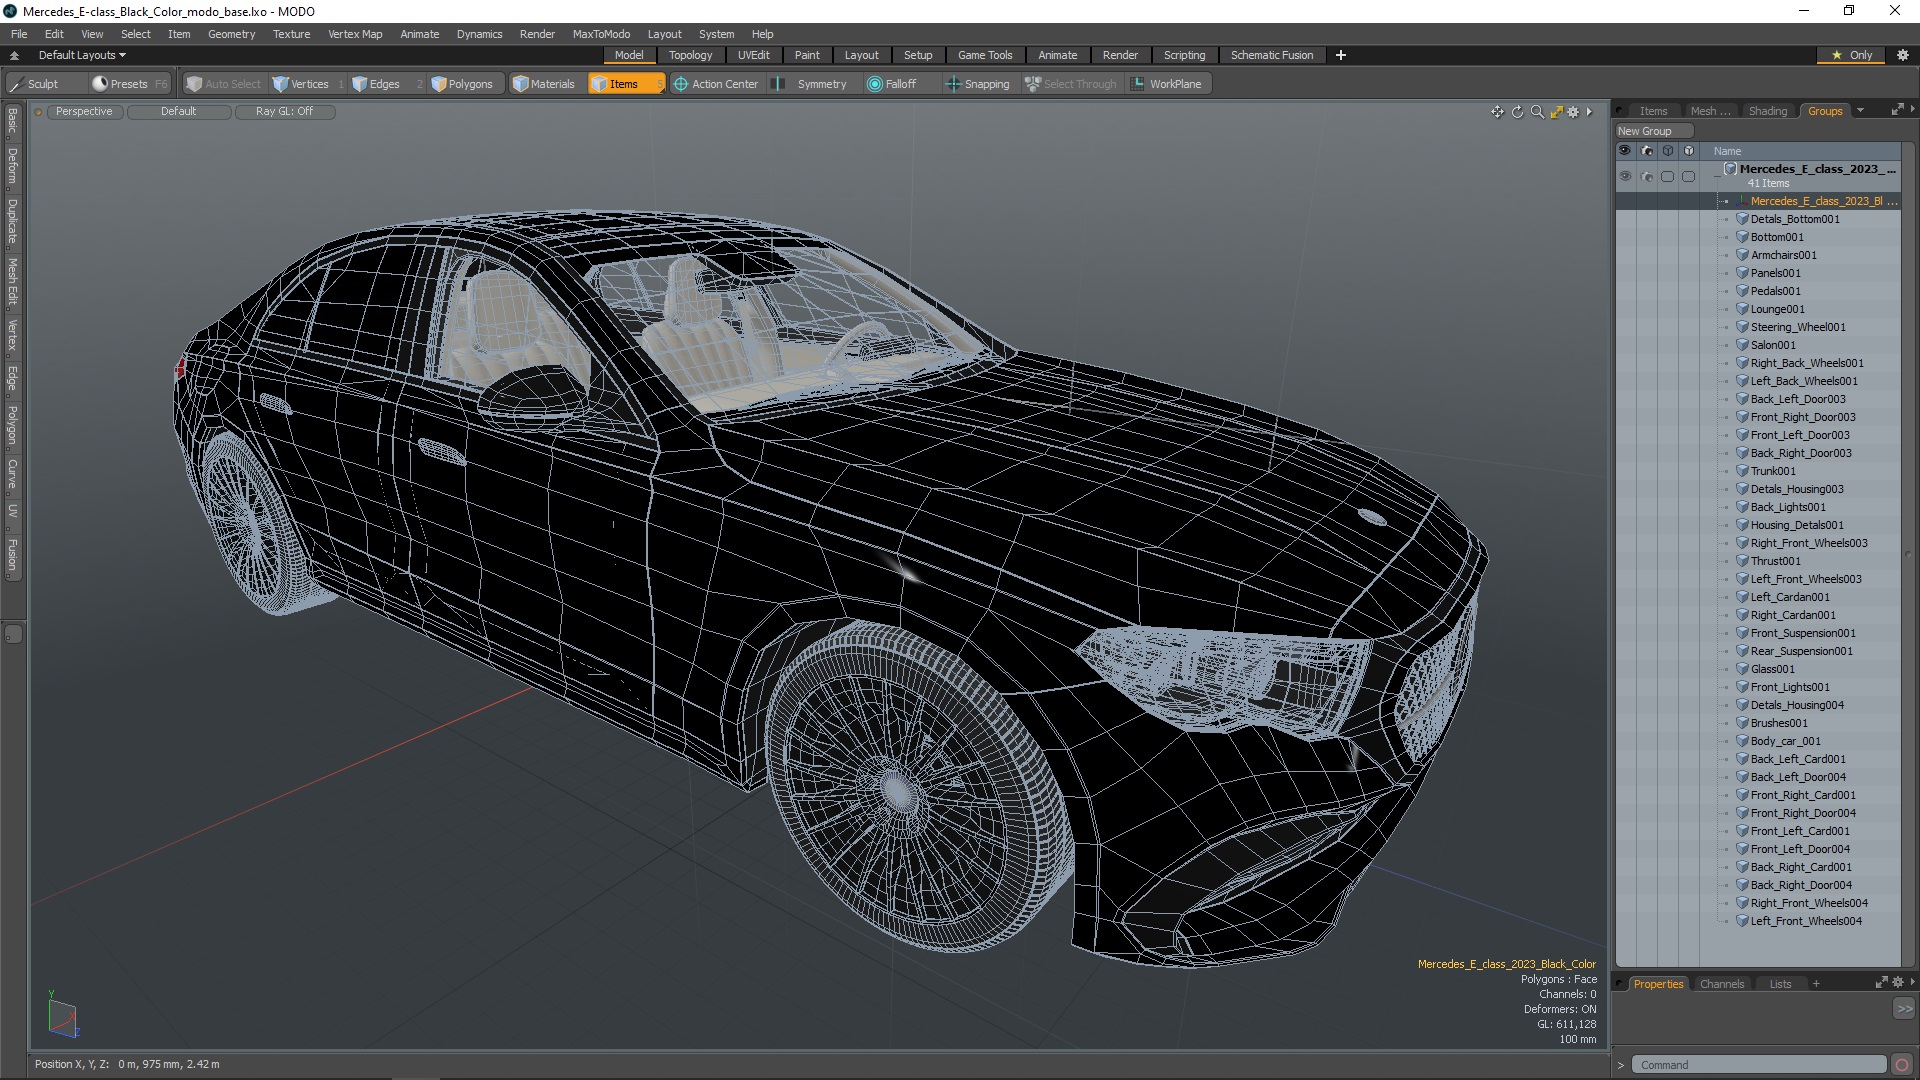Toggle render camera for the Mercedes group
This screenshot has height=1080, width=1920.
[x=1646, y=176]
